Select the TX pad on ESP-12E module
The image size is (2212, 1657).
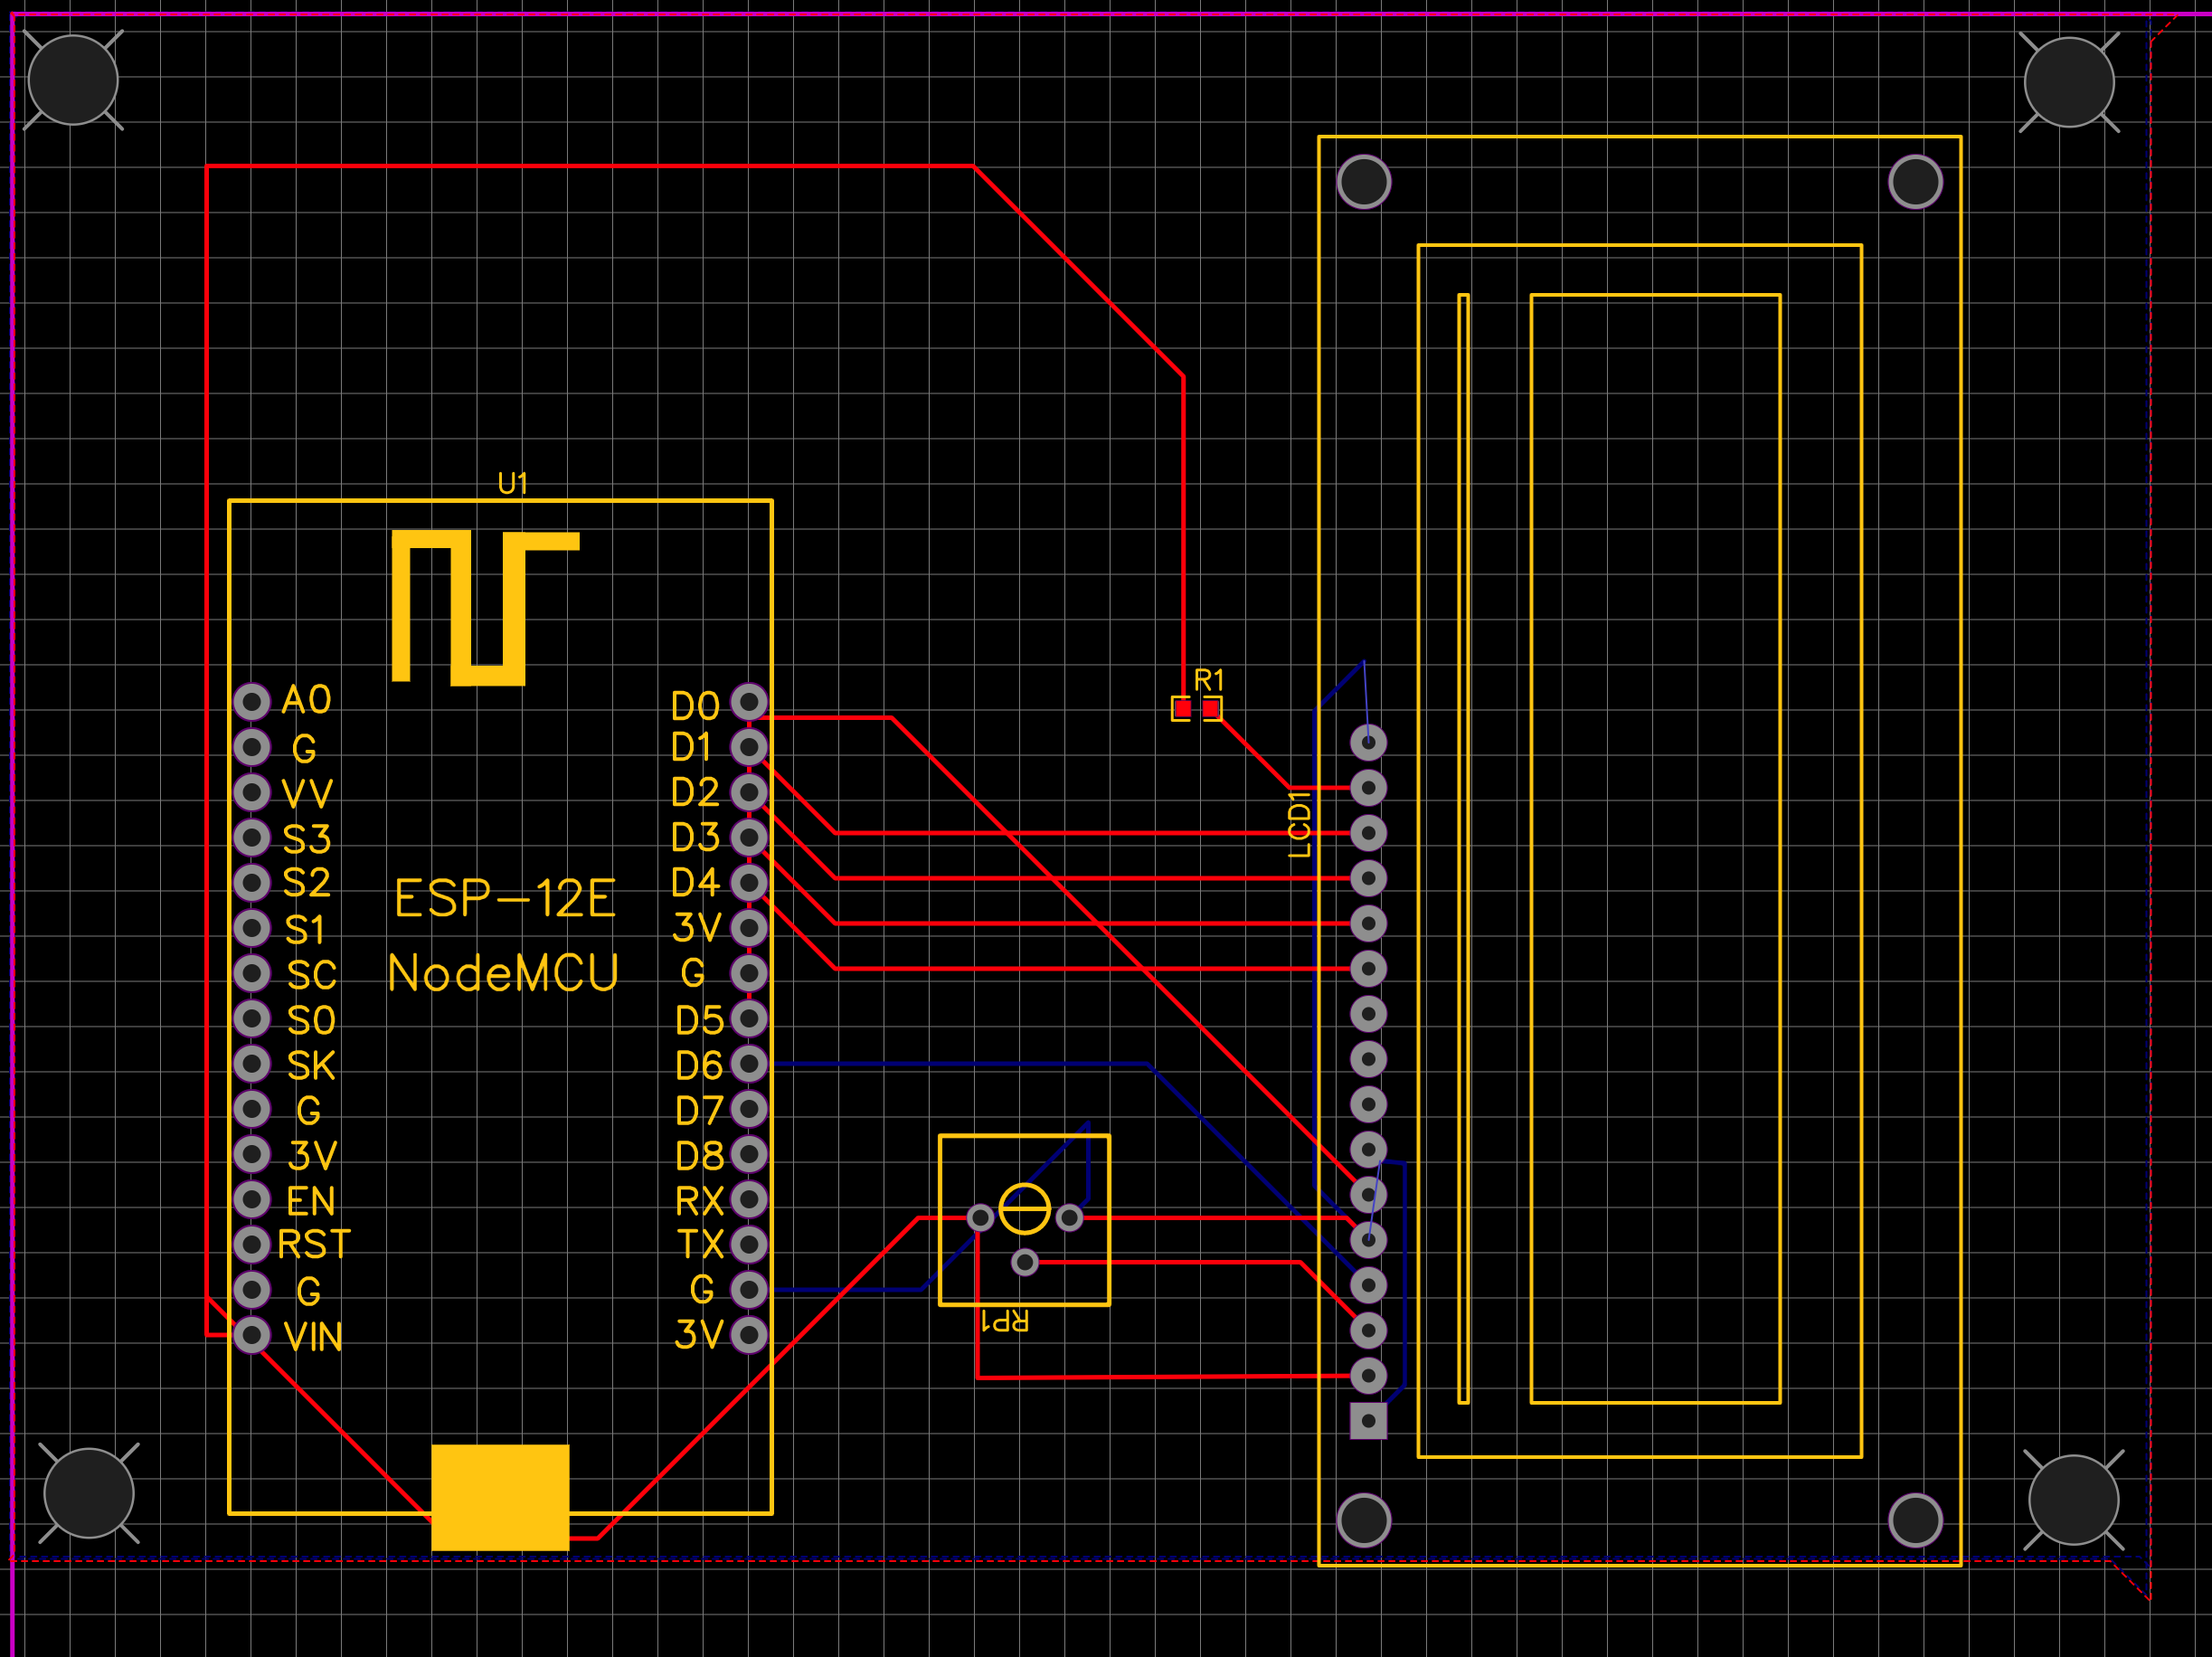click(749, 1245)
